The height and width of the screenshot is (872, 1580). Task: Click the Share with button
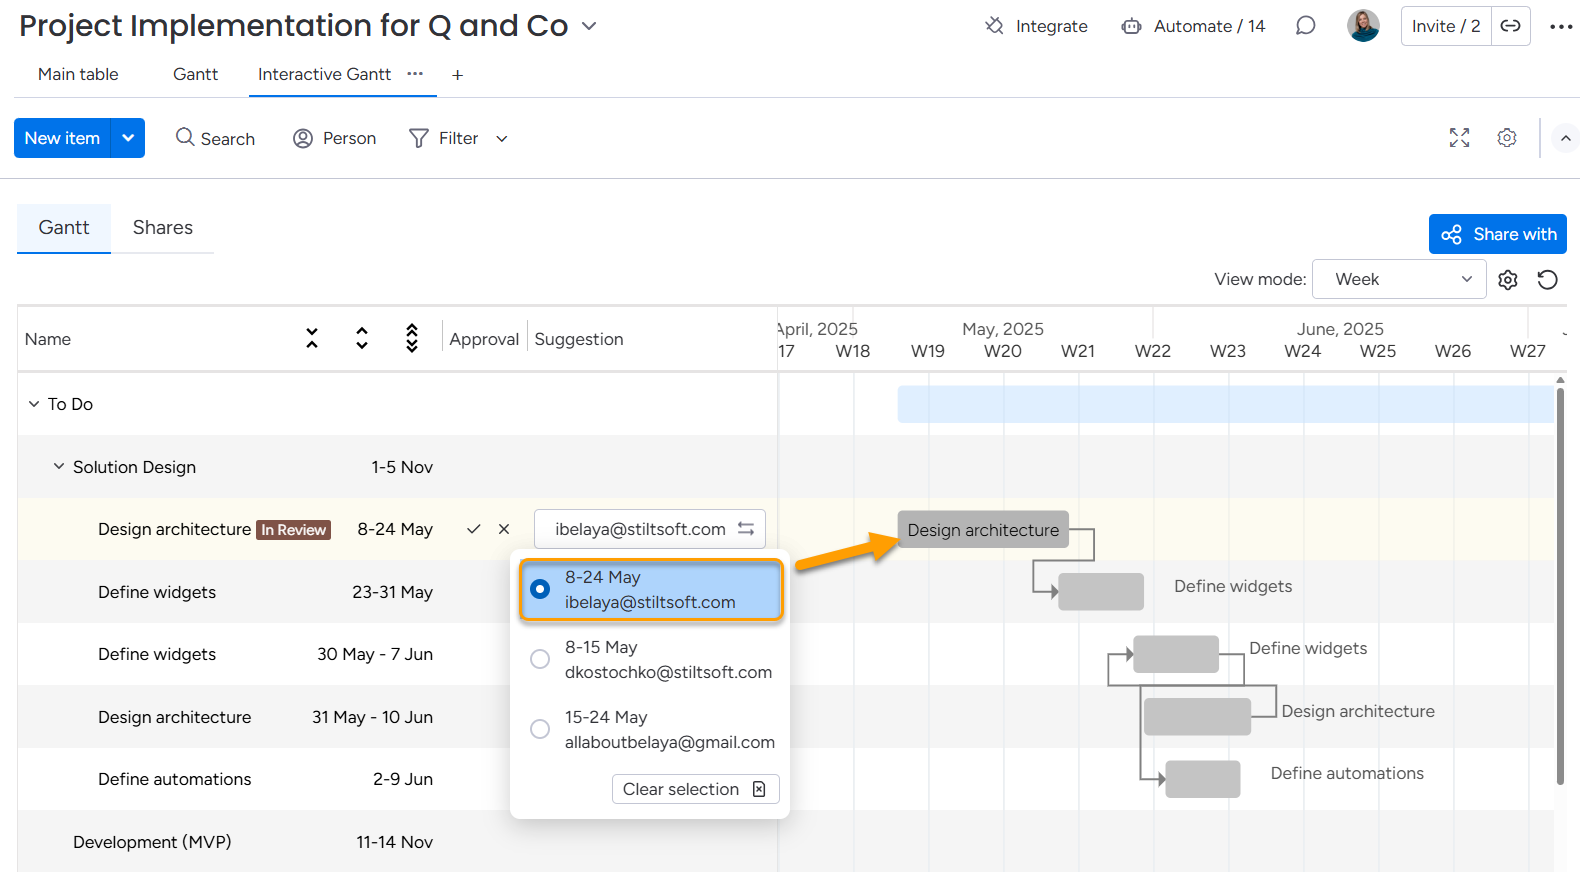[1497, 234]
